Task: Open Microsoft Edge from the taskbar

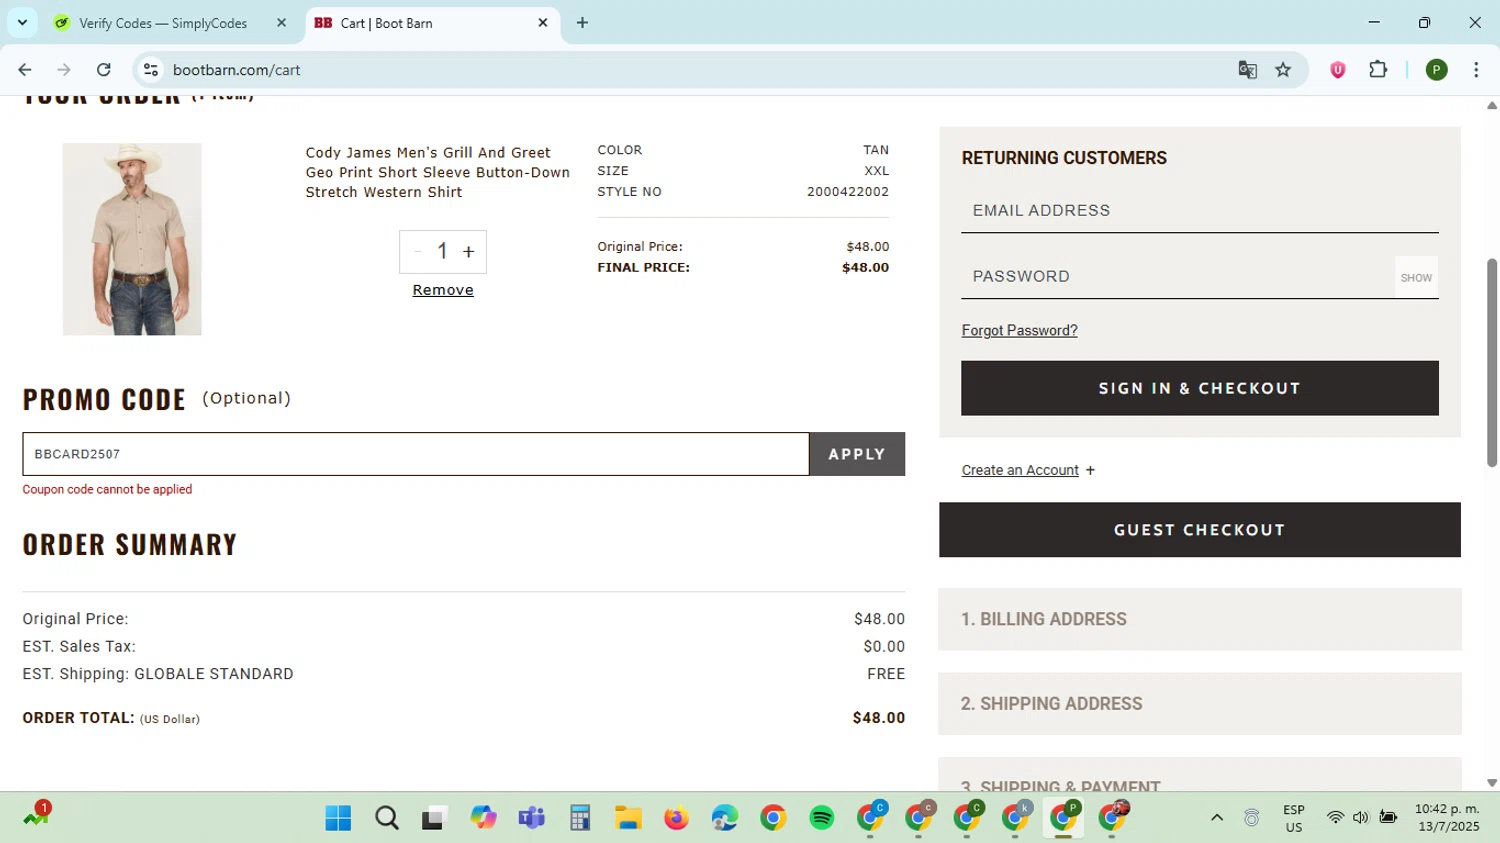Action: coord(725,818)
